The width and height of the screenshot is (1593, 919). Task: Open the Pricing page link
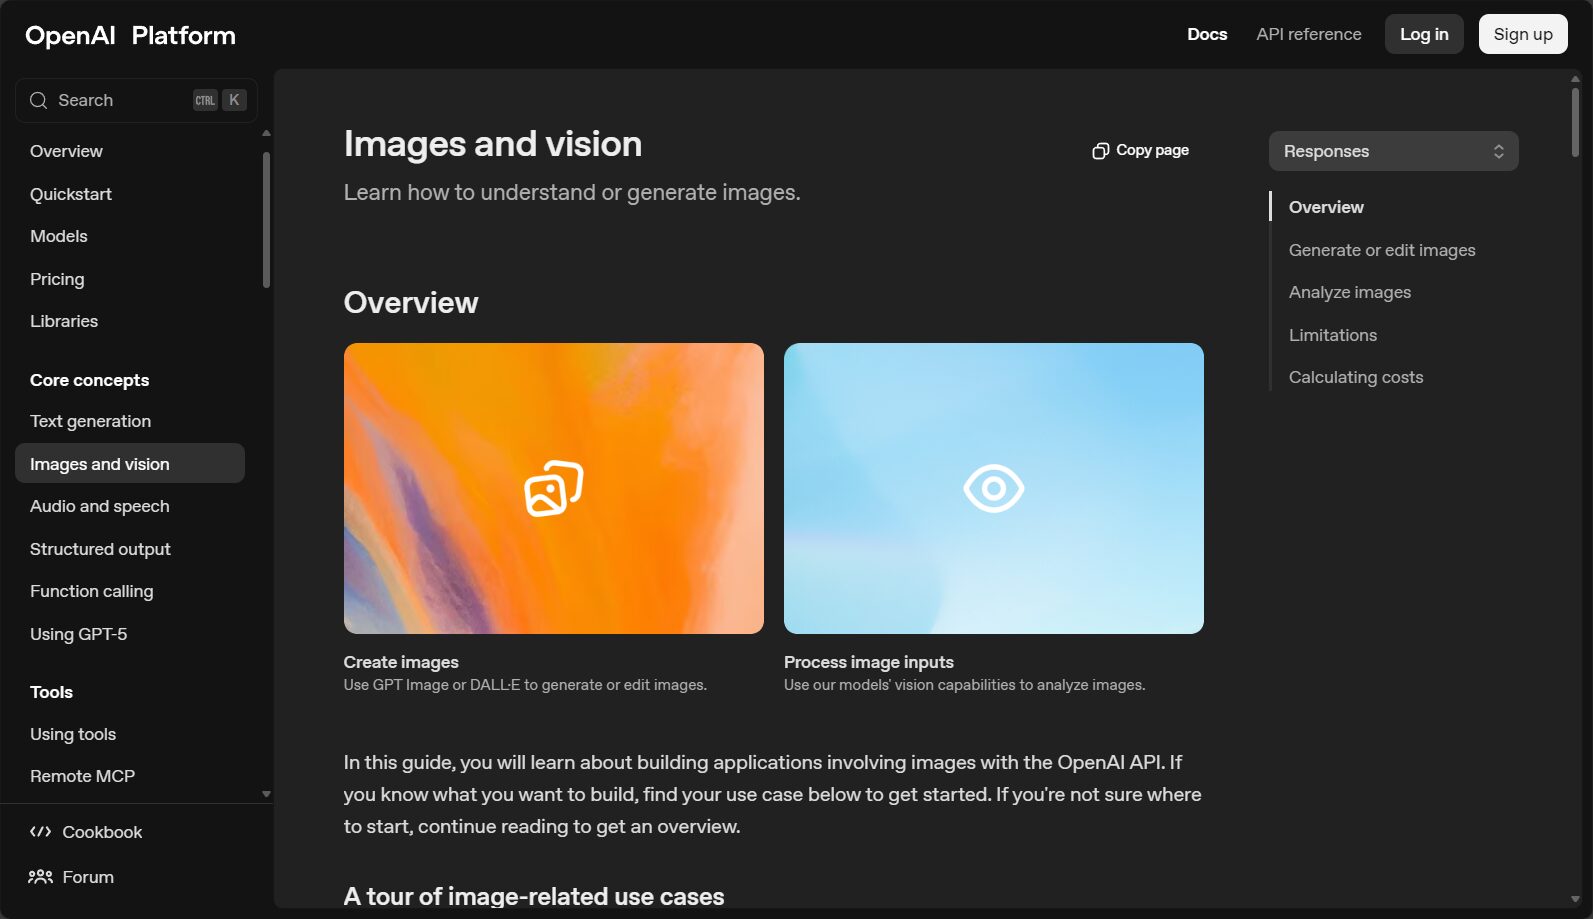tap(57, 279)
